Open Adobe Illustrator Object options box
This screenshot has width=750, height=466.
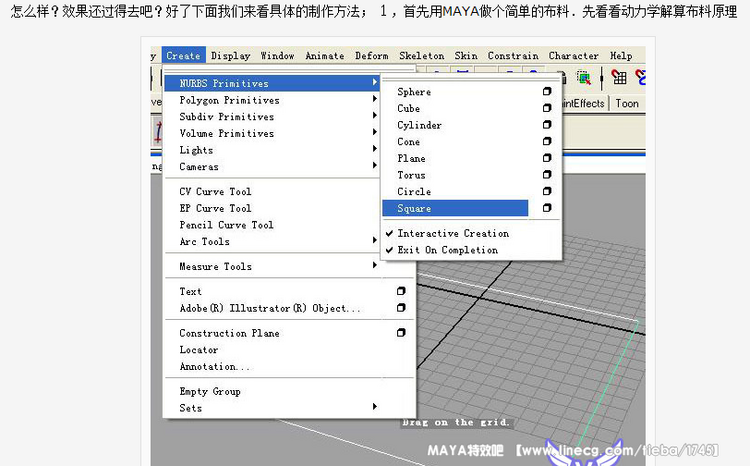pyautogui.click(x=401, y=308)
